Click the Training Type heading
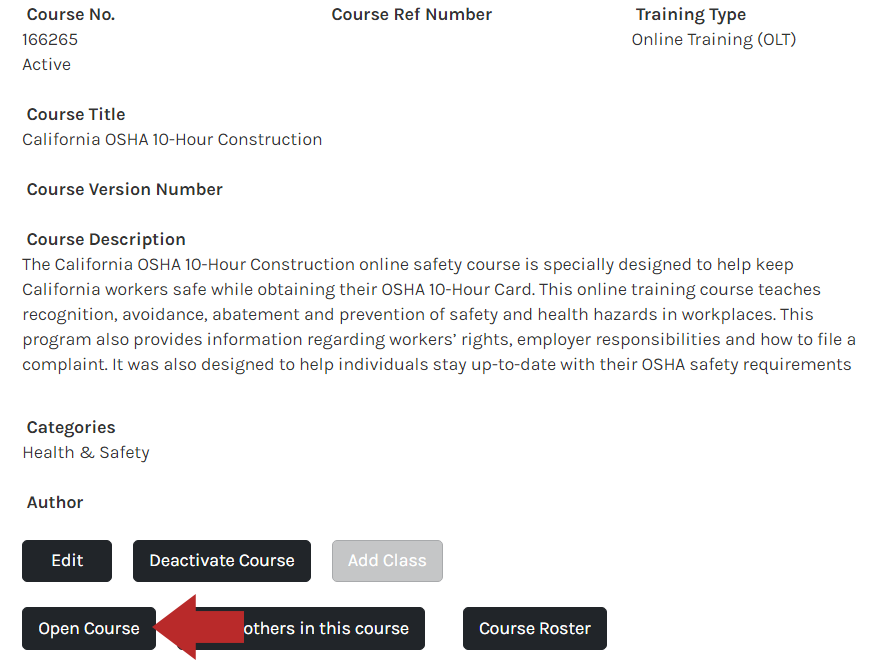 click(690, 15)
